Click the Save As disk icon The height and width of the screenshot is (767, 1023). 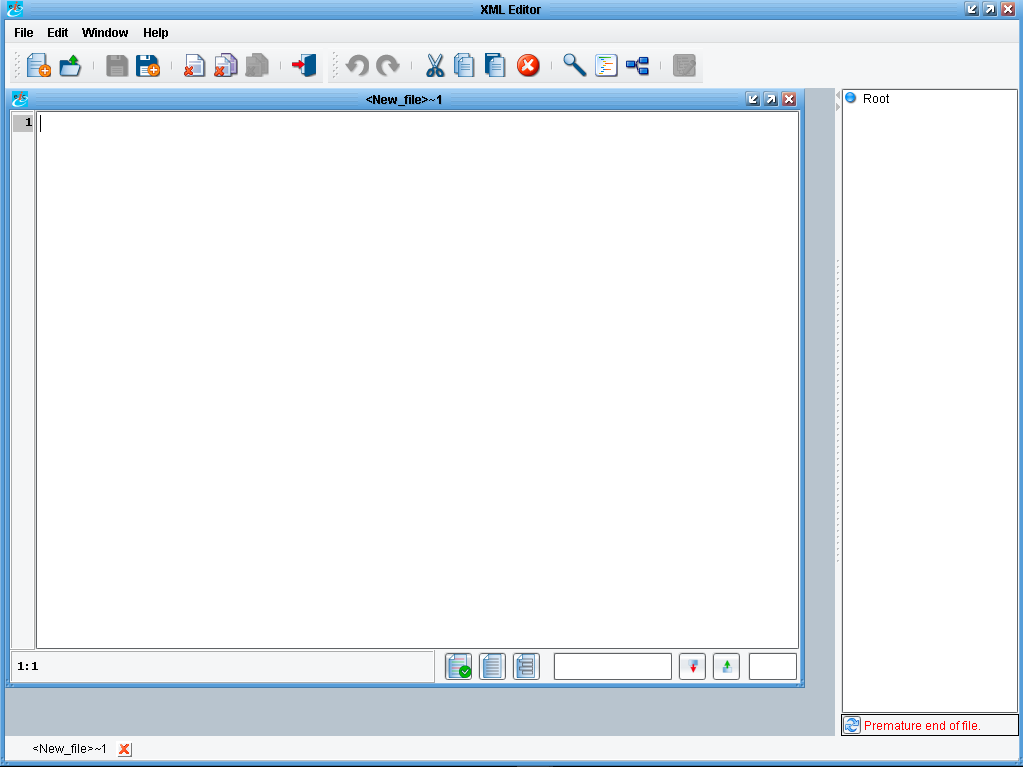click(x=148, y=66)
